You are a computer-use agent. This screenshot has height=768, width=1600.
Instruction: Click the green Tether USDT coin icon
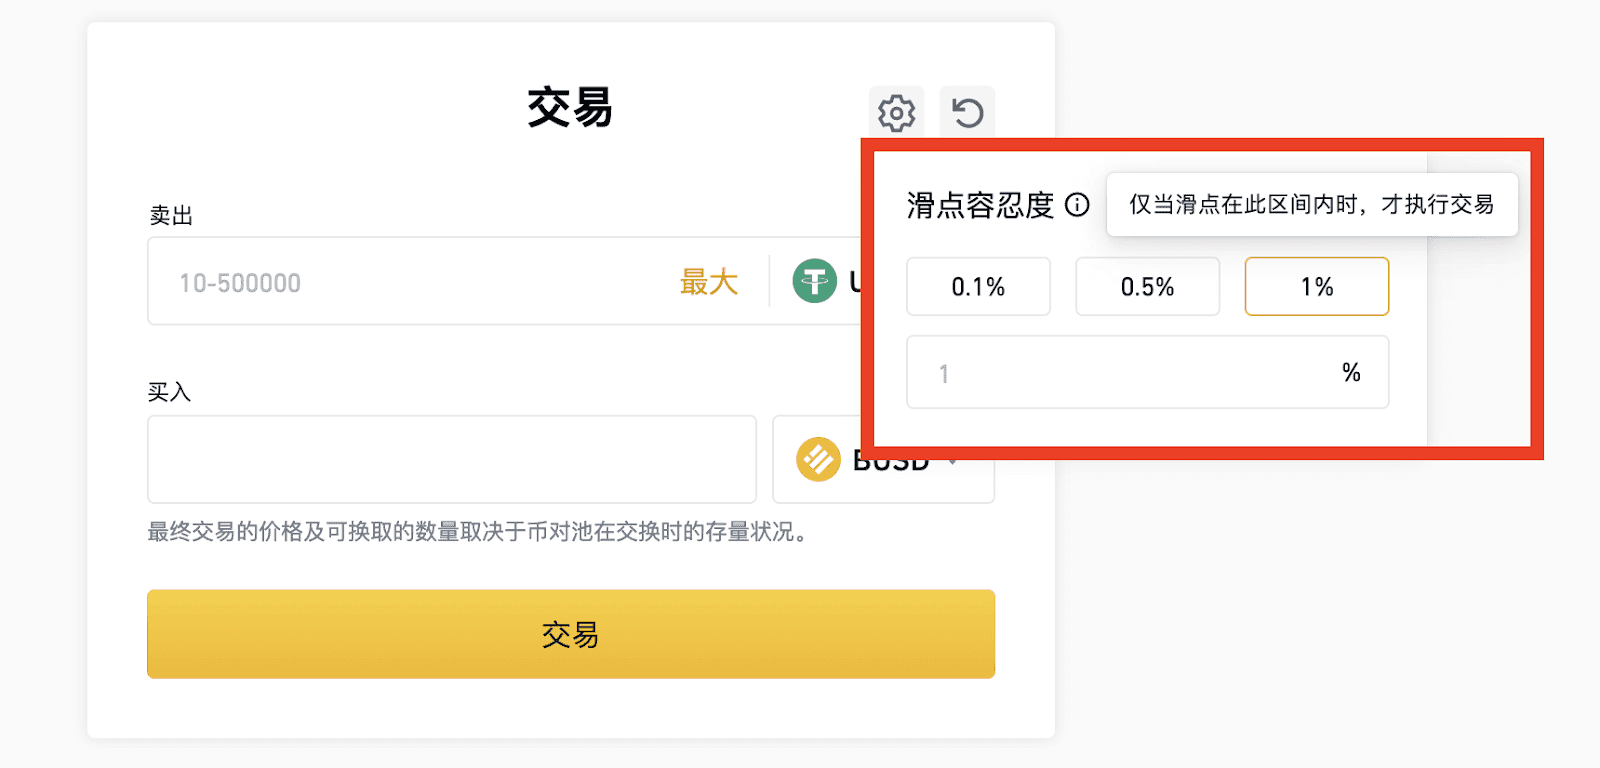[x=814, y=281]
